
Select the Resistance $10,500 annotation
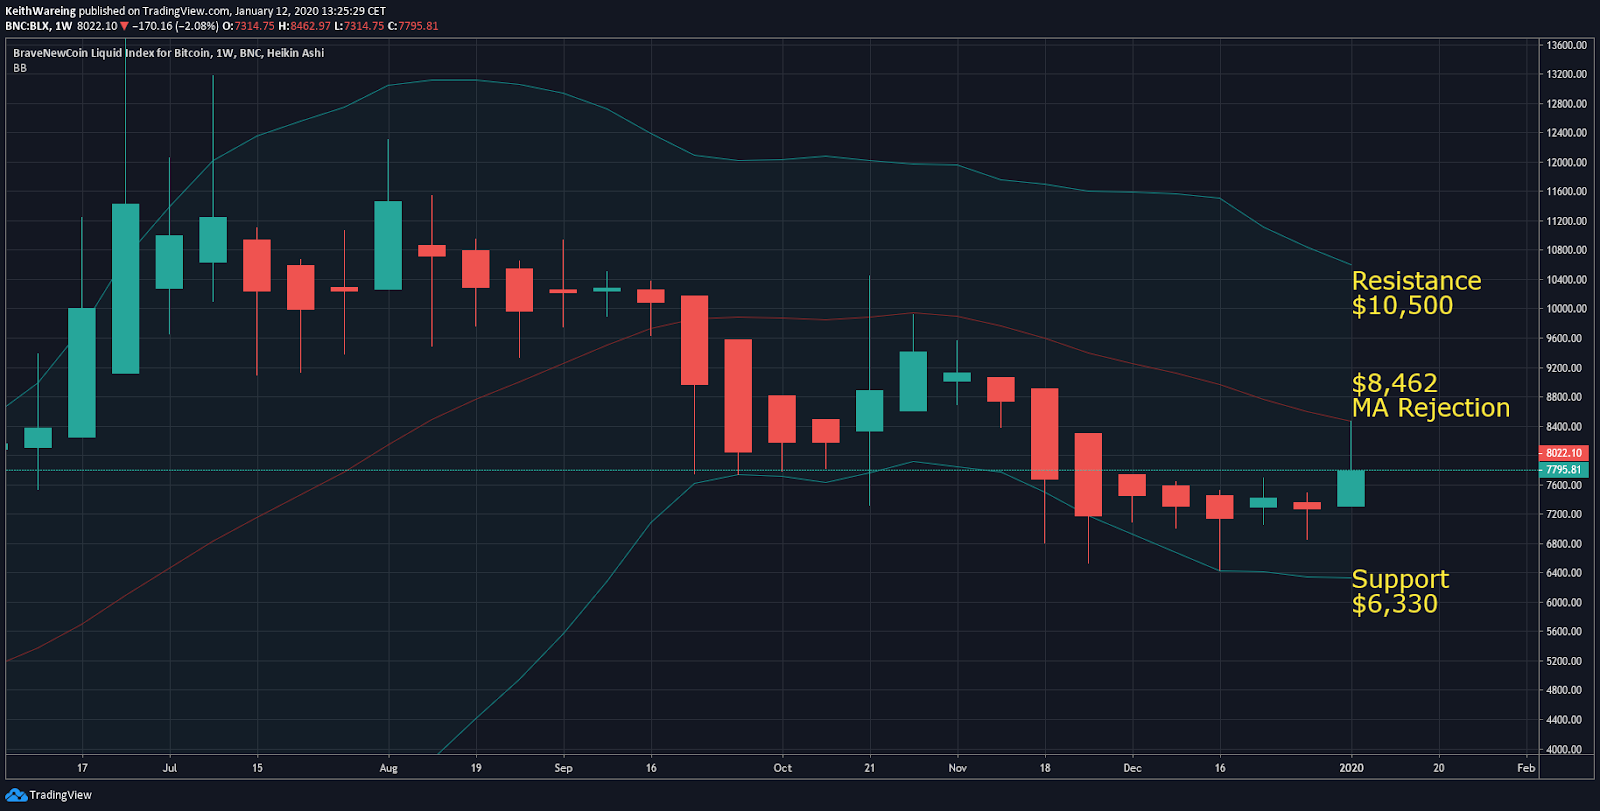(1416, 293)
